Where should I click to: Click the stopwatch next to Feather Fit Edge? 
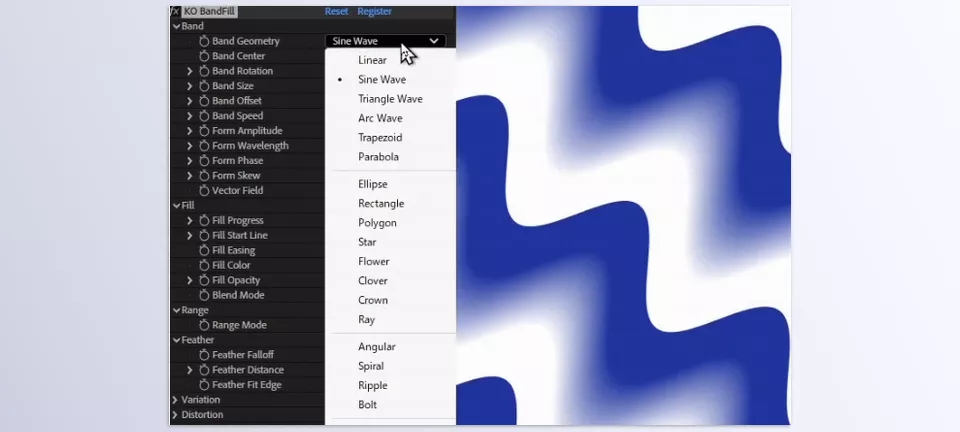(204, 385)
